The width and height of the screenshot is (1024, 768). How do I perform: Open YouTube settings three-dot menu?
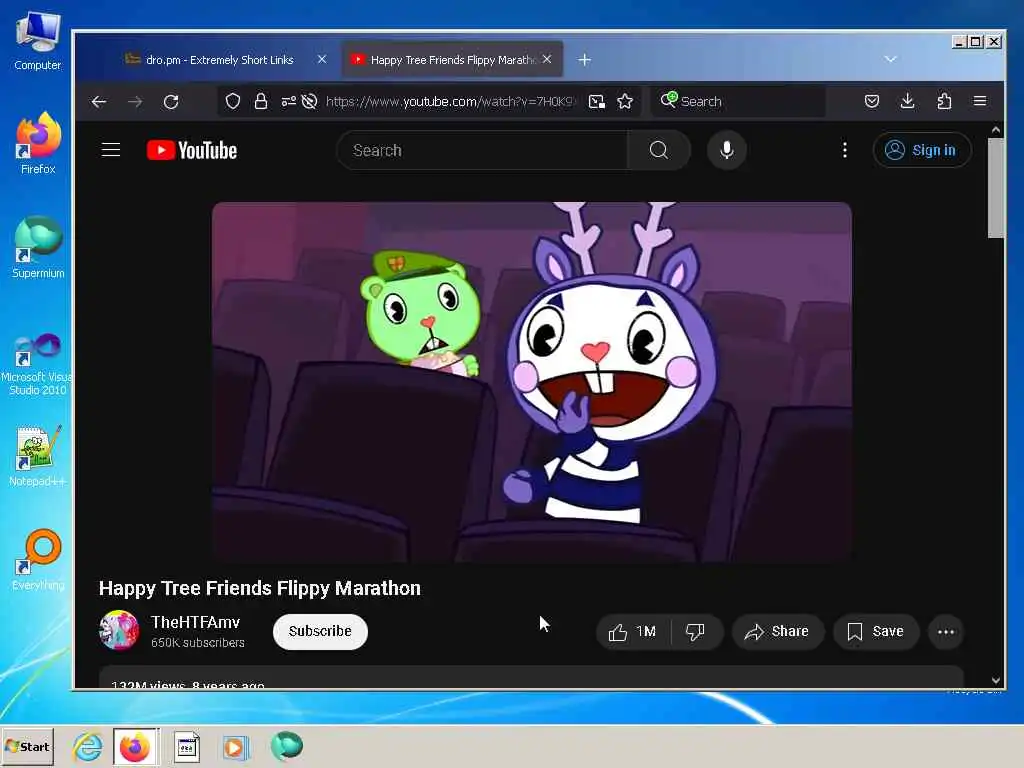[844, 150]
